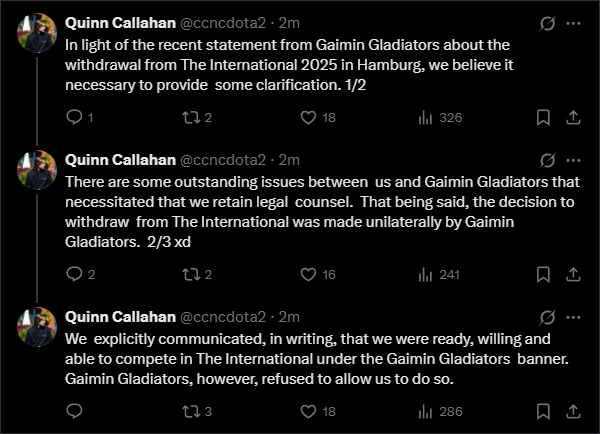Open Quinn Callahan name on first tweet
This screenshot has width=600, height=434.
(120, 23)
